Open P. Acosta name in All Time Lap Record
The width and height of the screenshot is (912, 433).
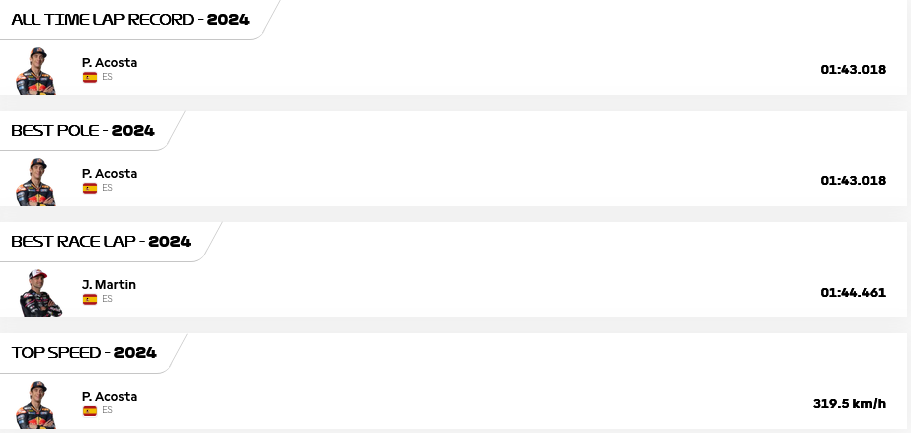point(109,63)
